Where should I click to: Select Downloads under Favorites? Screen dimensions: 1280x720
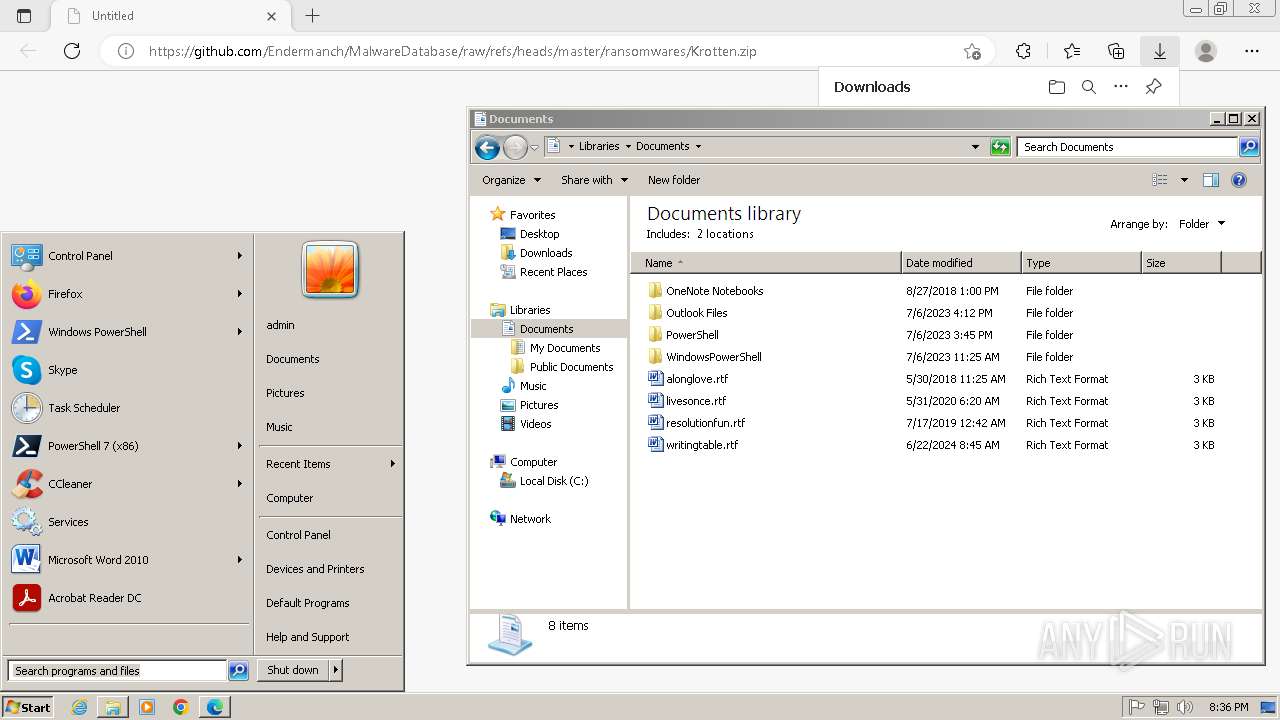click(x=546, y=253)
